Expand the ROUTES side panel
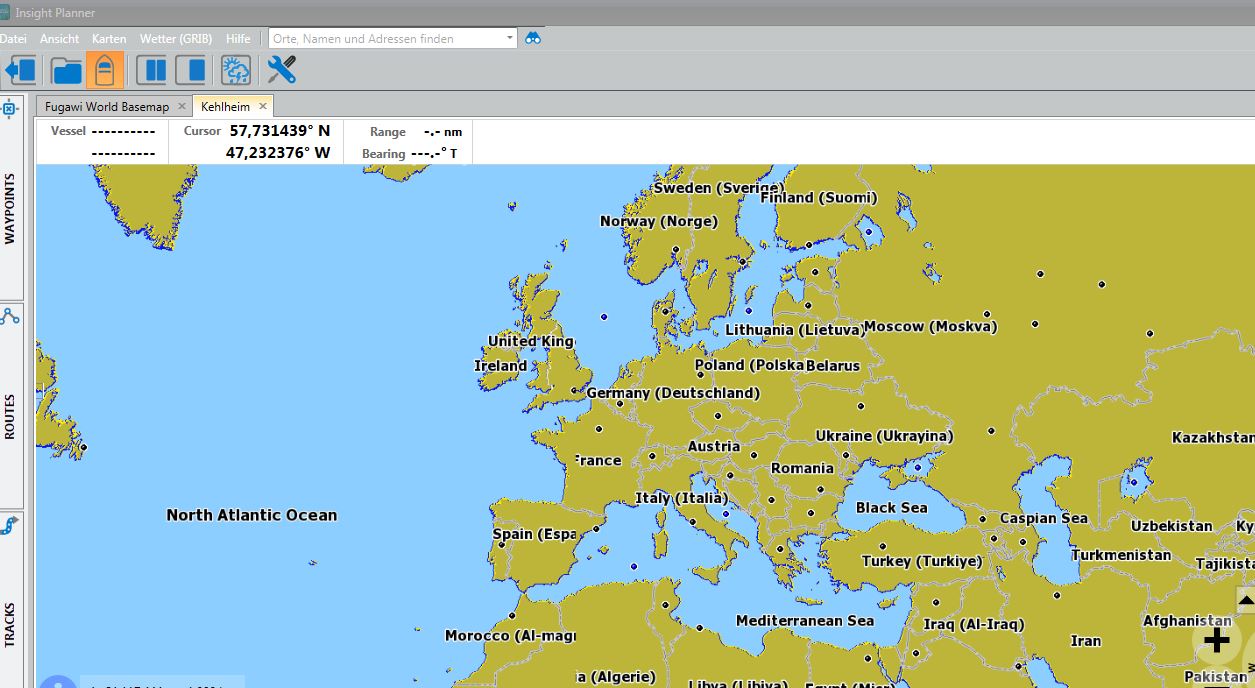1255x688 pixels. coord(10,415)
